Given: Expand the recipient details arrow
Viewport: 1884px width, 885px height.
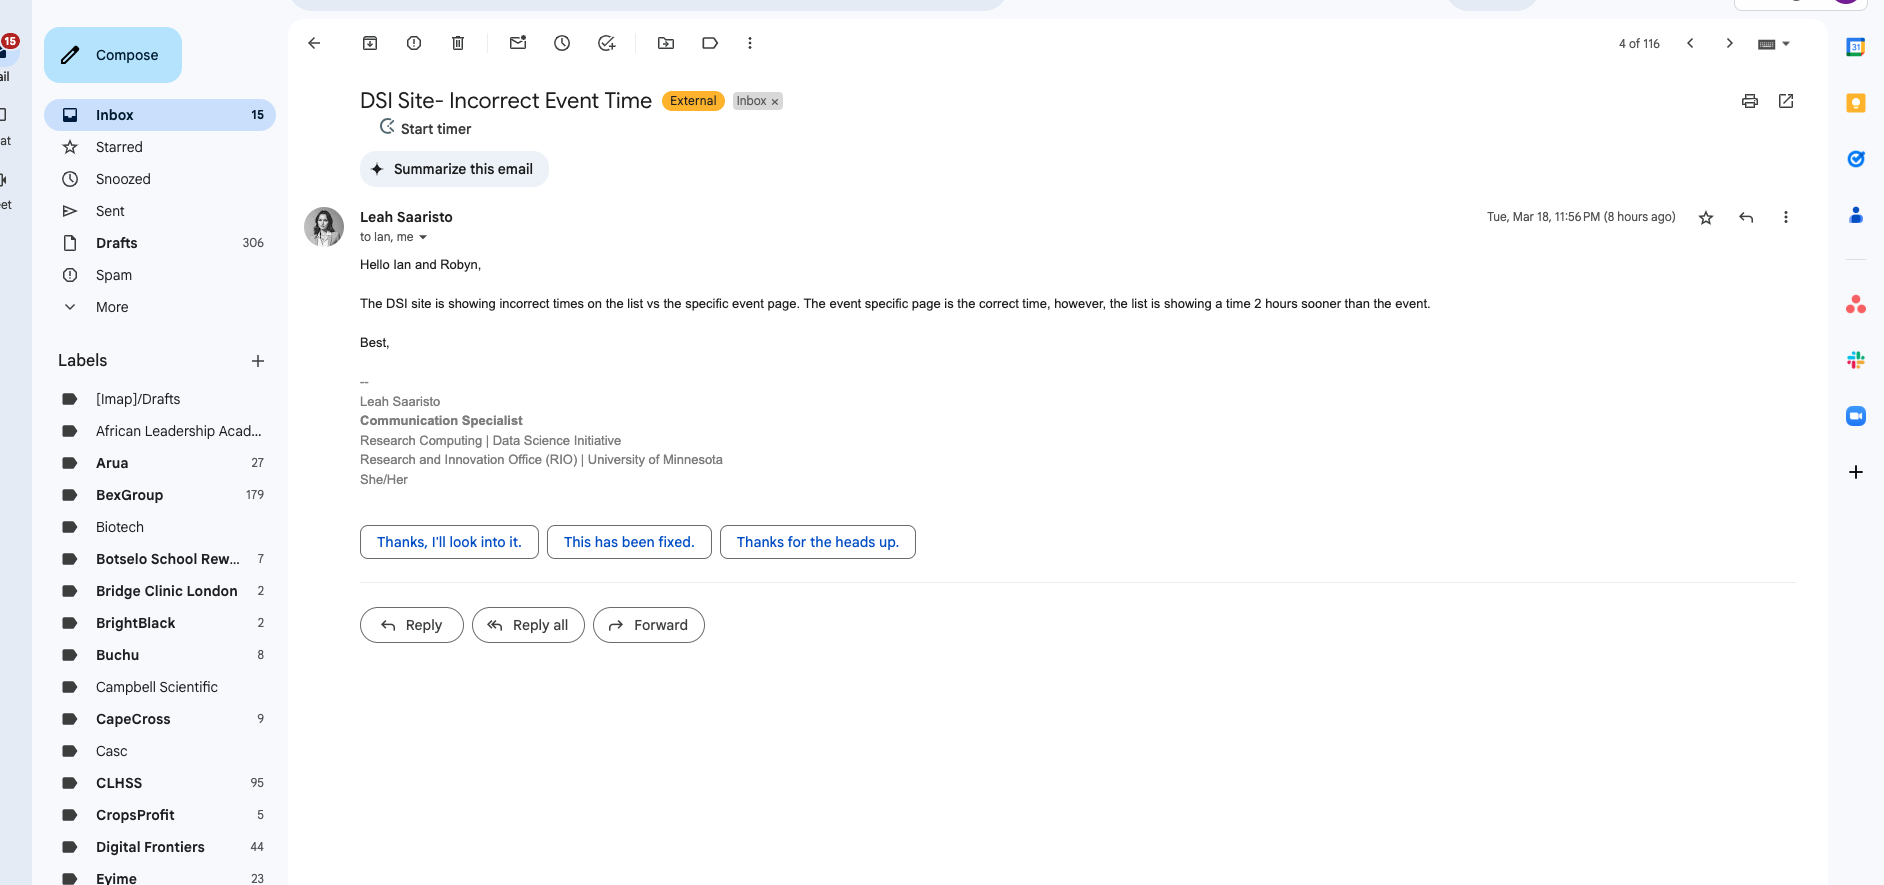Looking at the screenshot, I should 423,238.
